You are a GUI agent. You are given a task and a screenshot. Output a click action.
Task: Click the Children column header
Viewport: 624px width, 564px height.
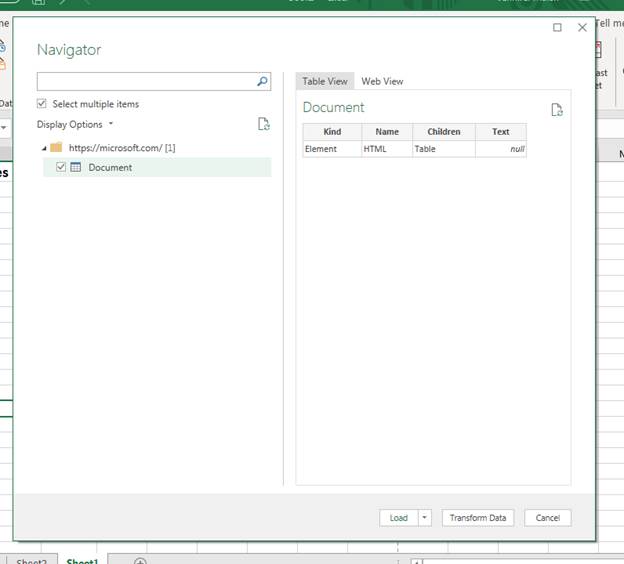pyautogui.click(x=444, y=132)
